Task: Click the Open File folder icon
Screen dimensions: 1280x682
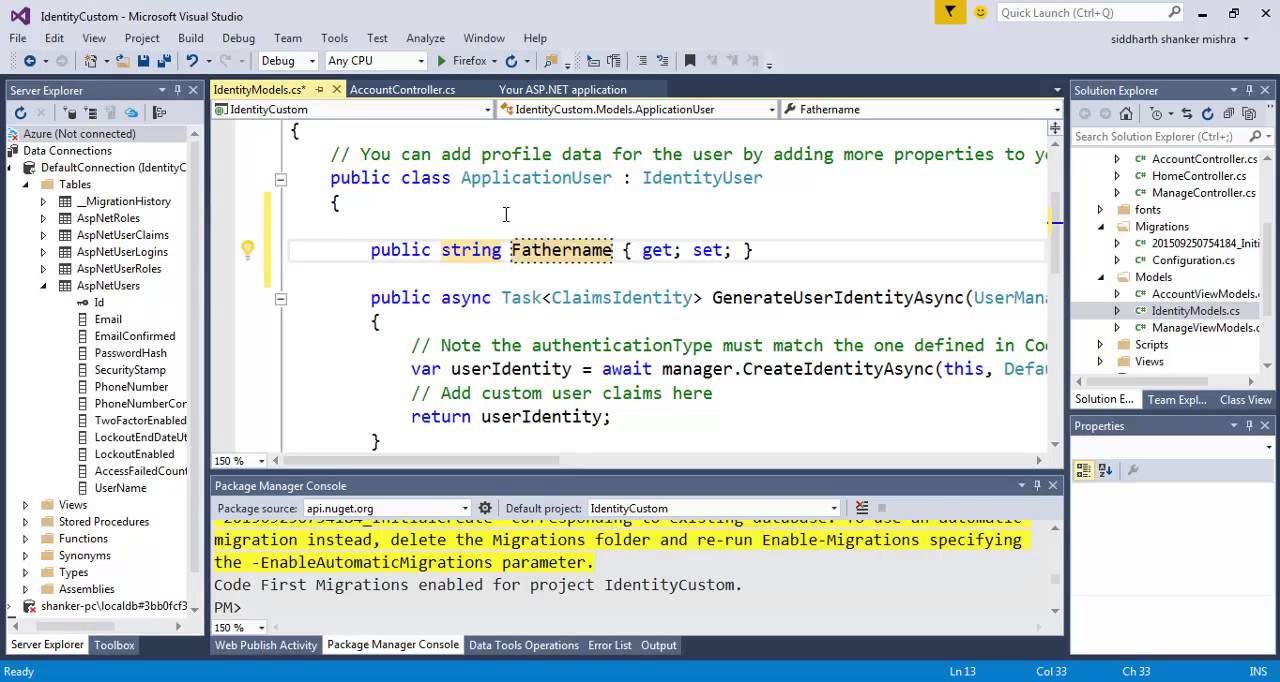Action: click(x=123, y=61)
